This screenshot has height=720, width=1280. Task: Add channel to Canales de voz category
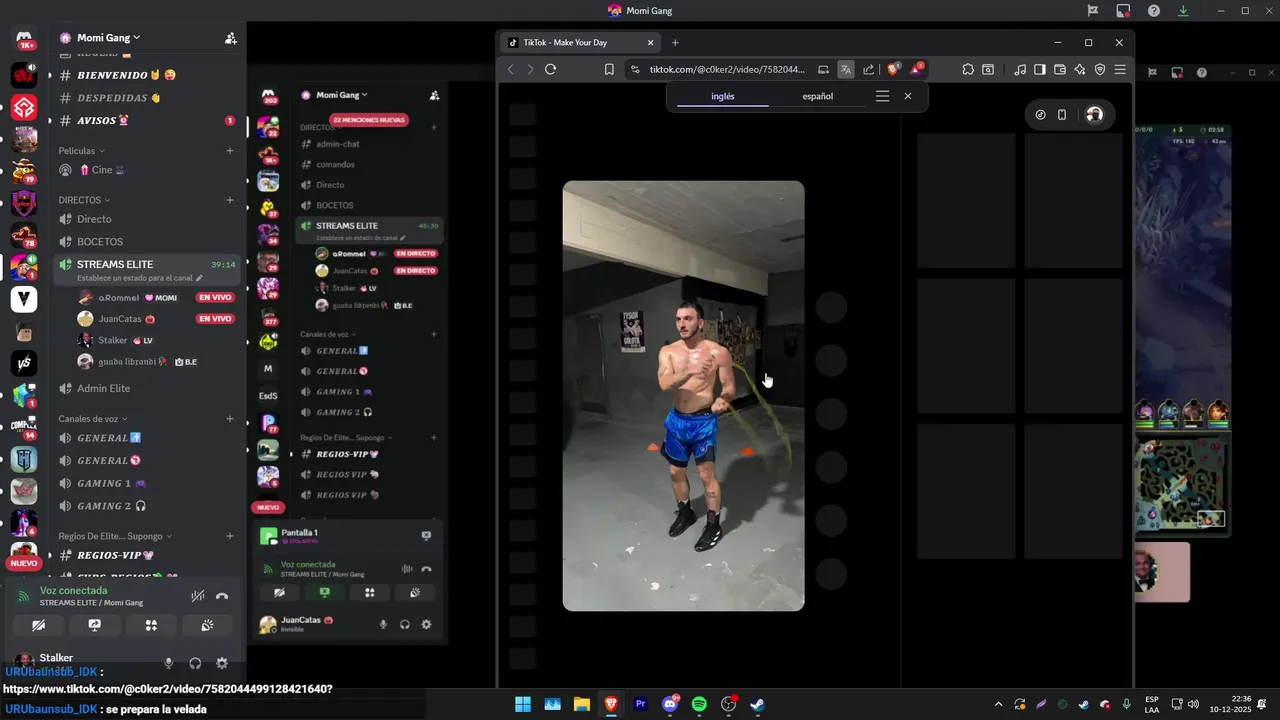point(230,419)
